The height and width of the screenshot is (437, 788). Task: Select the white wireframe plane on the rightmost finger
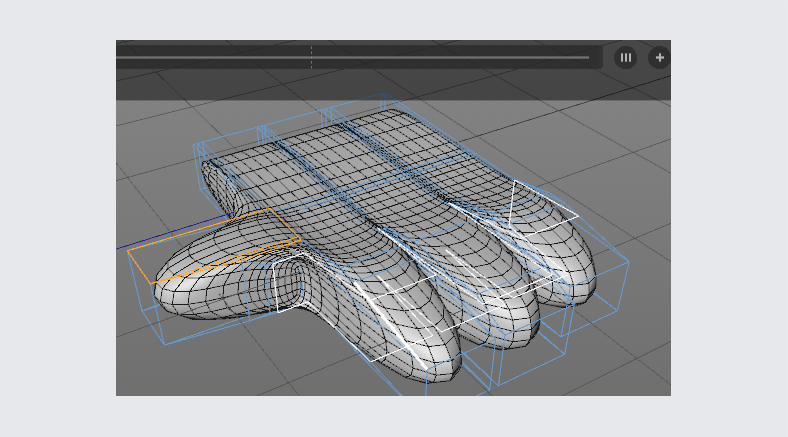[x=543, y=208]
